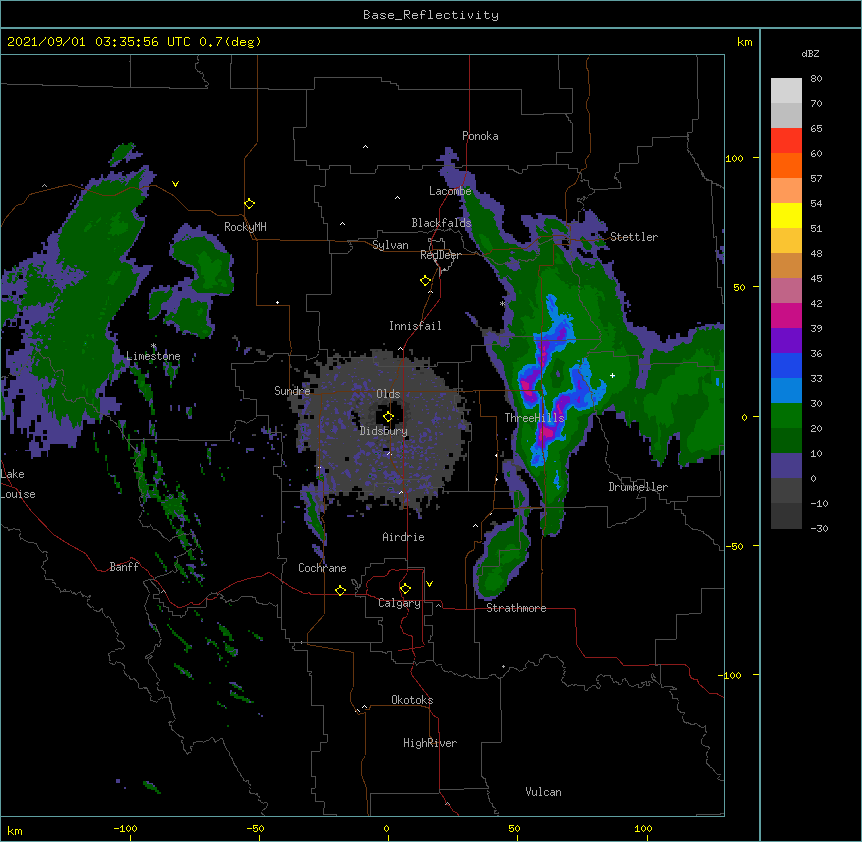This screenshot has height=842, width=862.
Task: Click the magenta 42 dBZ legend swatch
Action: pos(786,315)
